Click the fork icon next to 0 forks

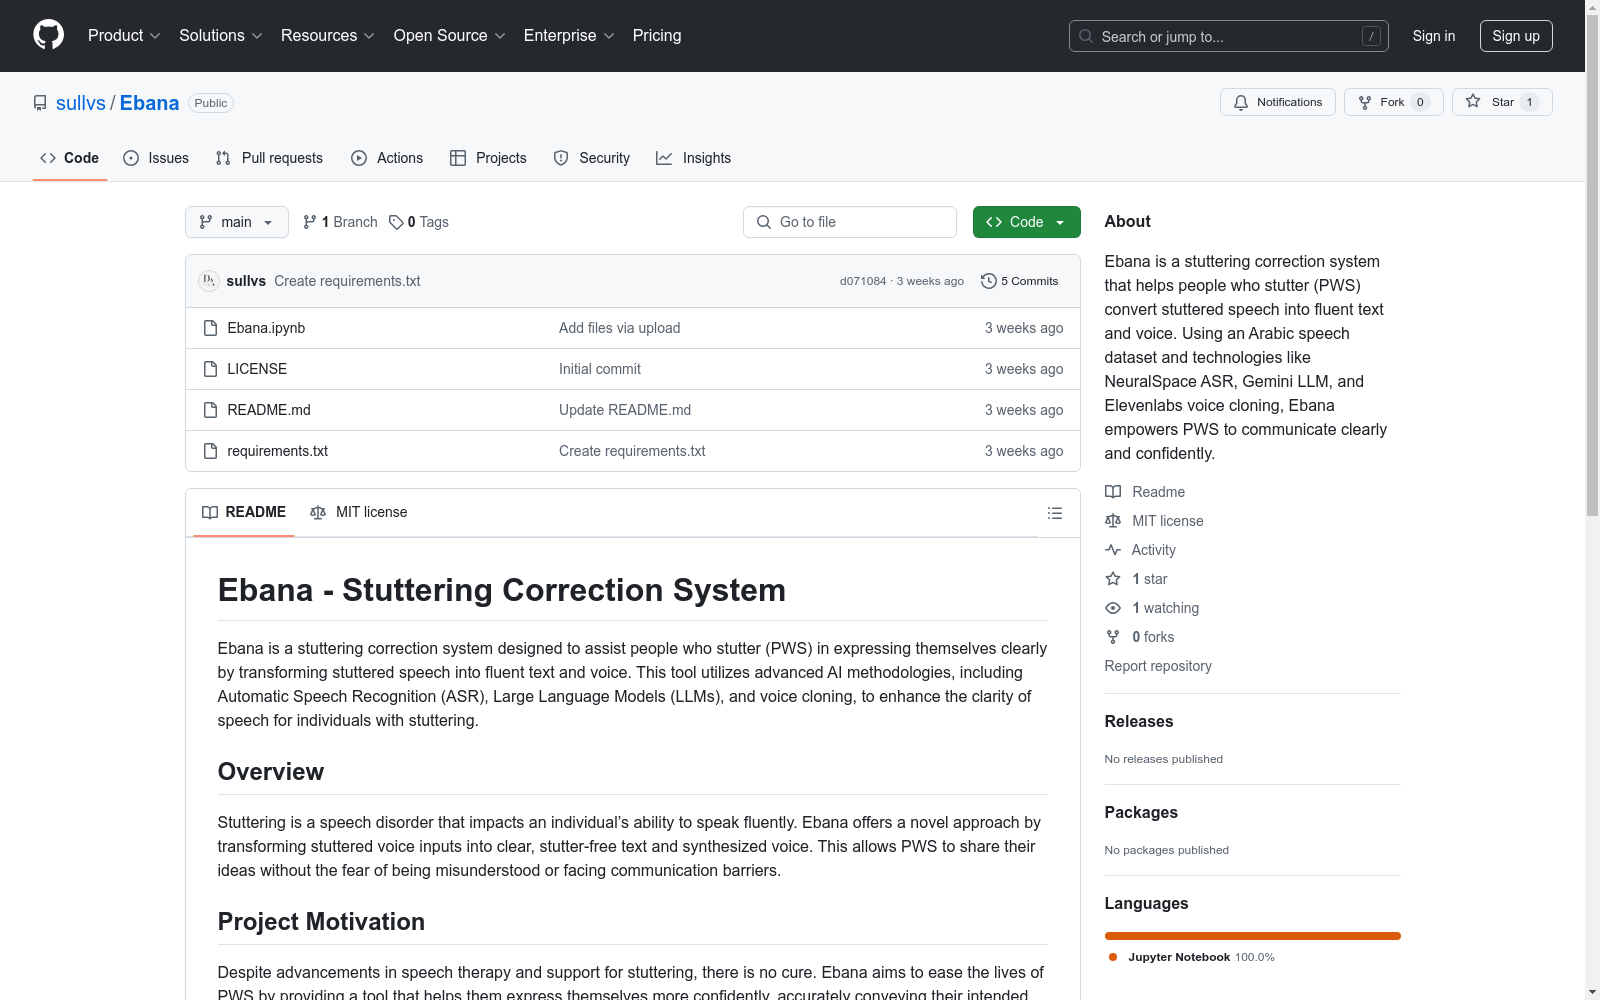pos(1113,637)
